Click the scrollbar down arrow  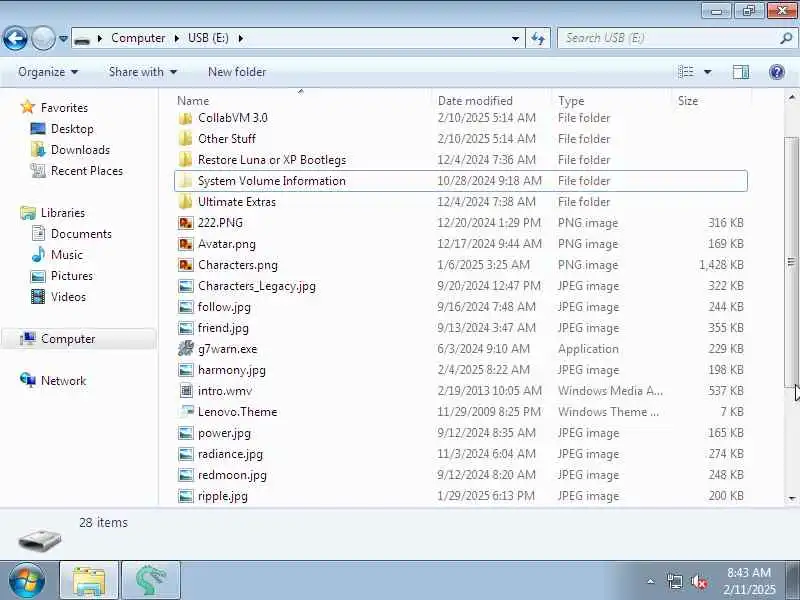[791, 498]
